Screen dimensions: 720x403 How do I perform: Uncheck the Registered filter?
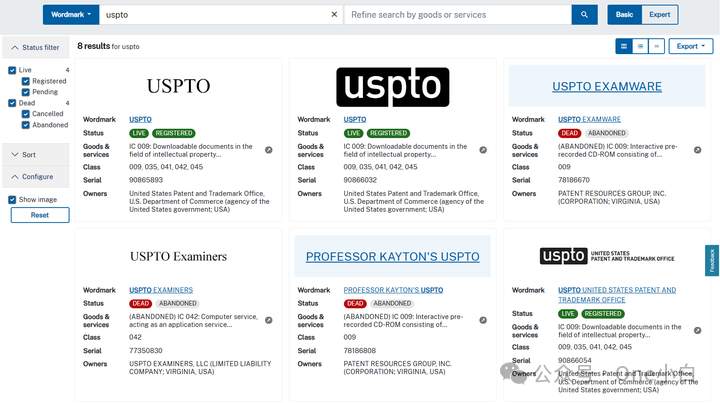(26, 81)
